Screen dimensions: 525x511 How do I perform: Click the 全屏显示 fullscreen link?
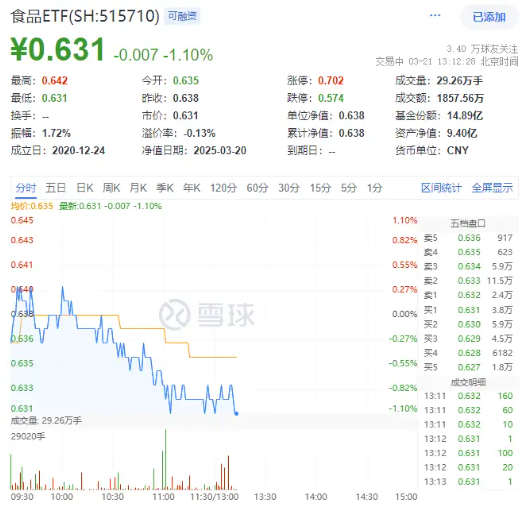(492, 188)
